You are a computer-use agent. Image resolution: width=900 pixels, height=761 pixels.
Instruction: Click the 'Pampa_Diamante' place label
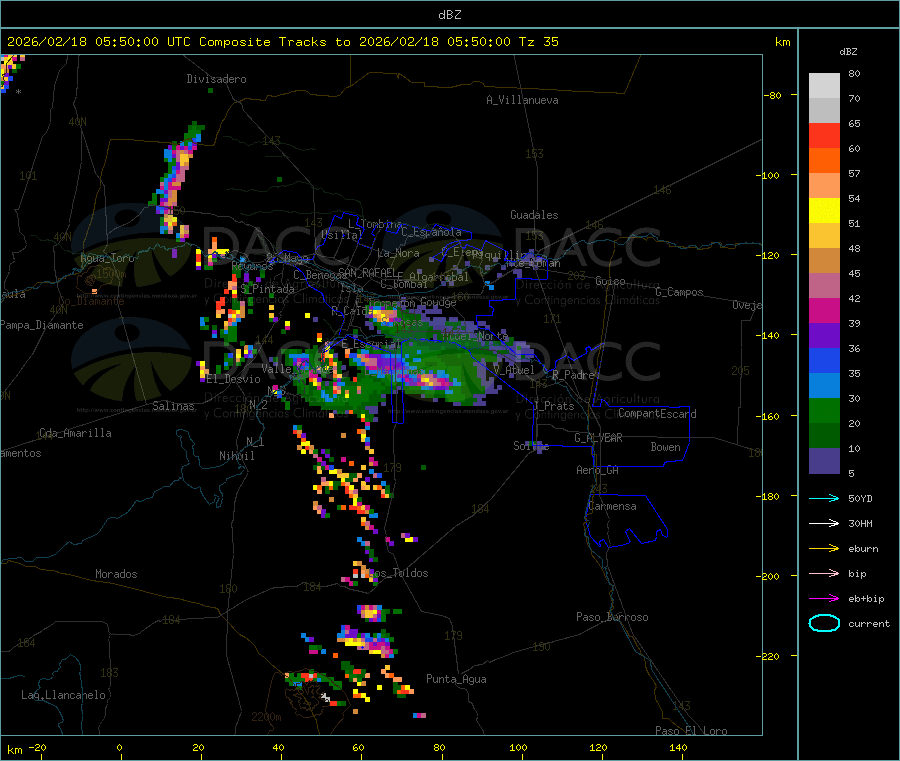point(42,325)
